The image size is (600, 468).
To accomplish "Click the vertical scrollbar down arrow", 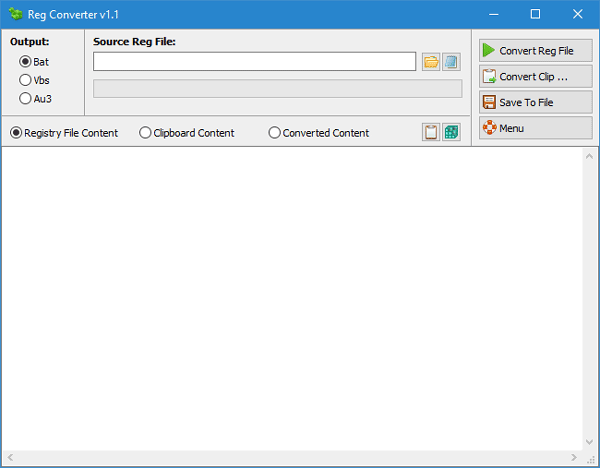I will coord(589,442).
